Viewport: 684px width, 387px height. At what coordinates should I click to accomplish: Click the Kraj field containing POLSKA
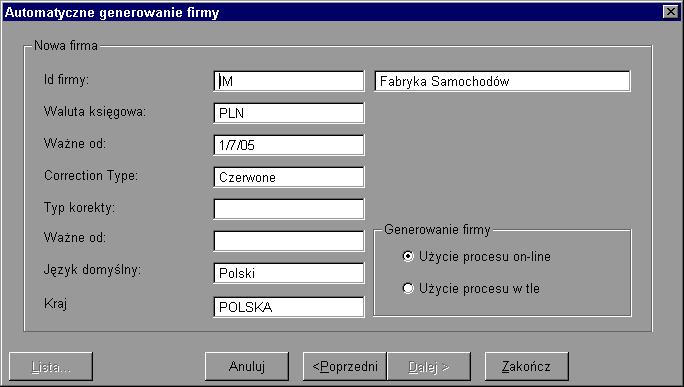[x=289, y=307]
